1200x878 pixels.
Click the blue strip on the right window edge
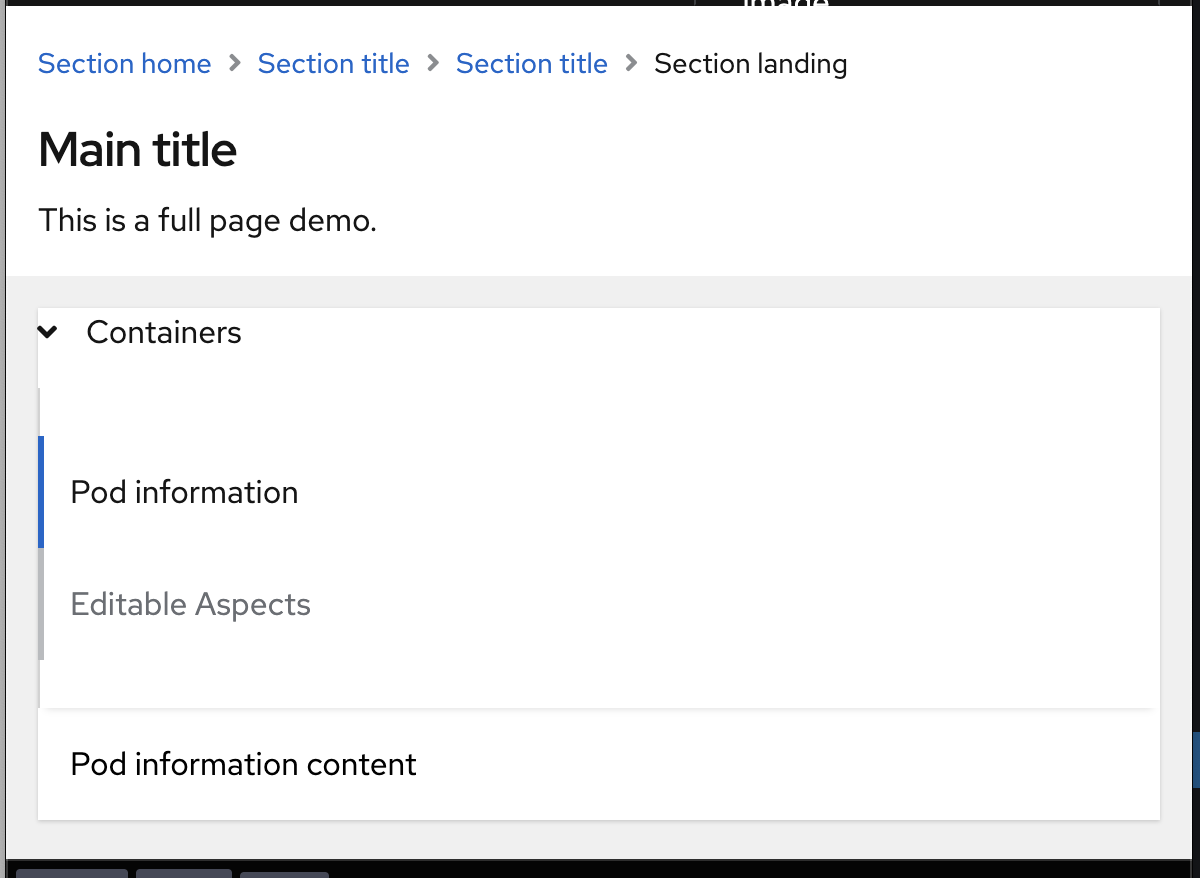(1196, 760)
